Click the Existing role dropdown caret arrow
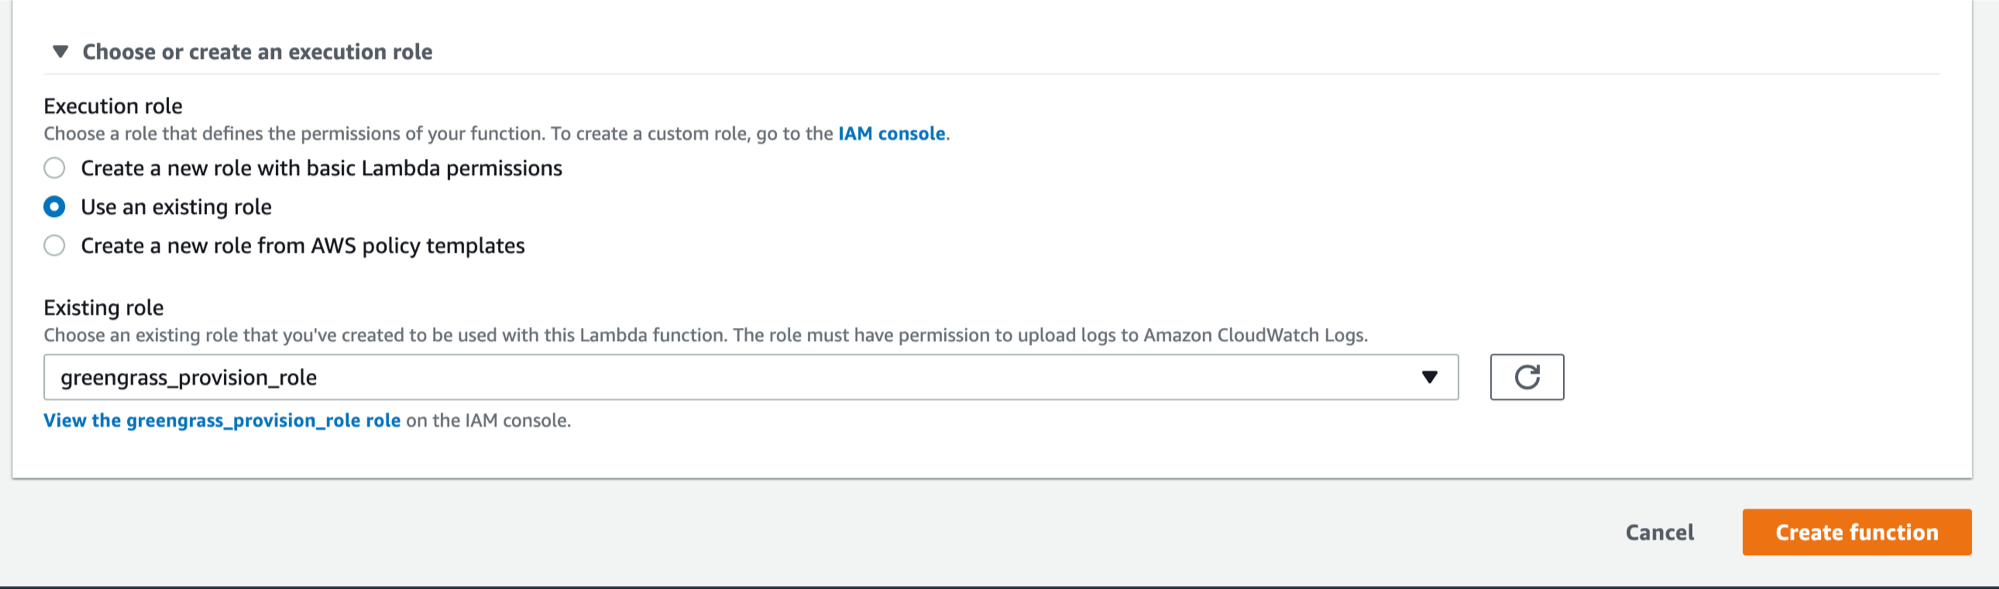 click(1429, 377)
